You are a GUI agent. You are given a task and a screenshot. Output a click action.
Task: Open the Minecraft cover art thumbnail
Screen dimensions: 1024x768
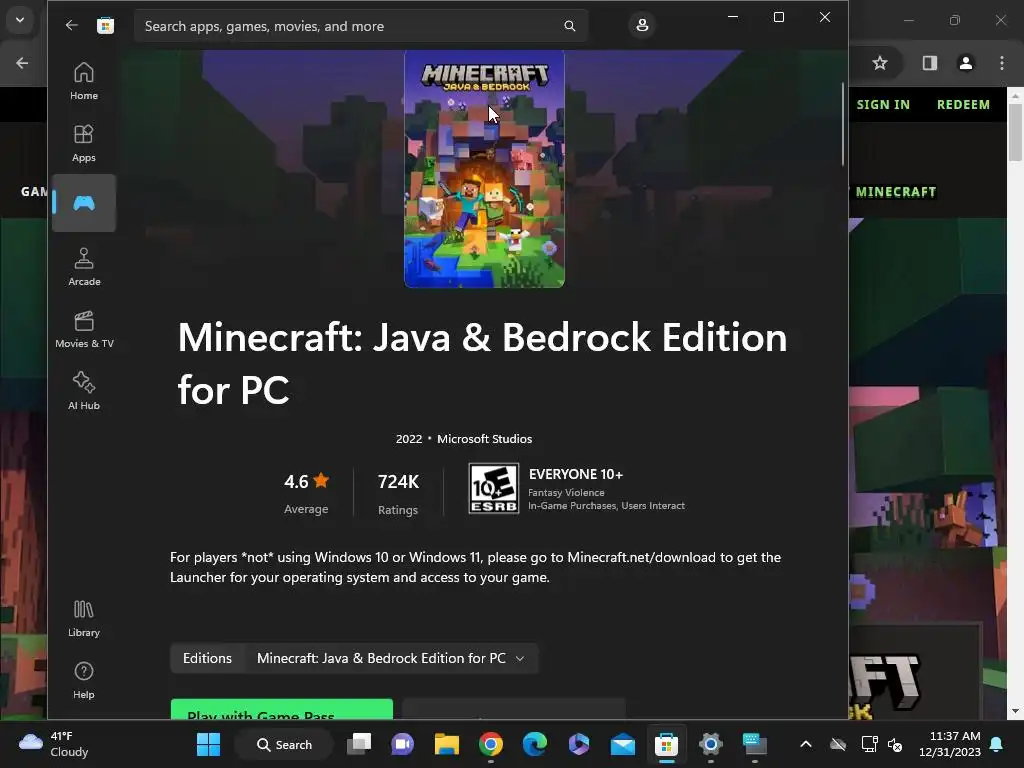pos(484,169)
